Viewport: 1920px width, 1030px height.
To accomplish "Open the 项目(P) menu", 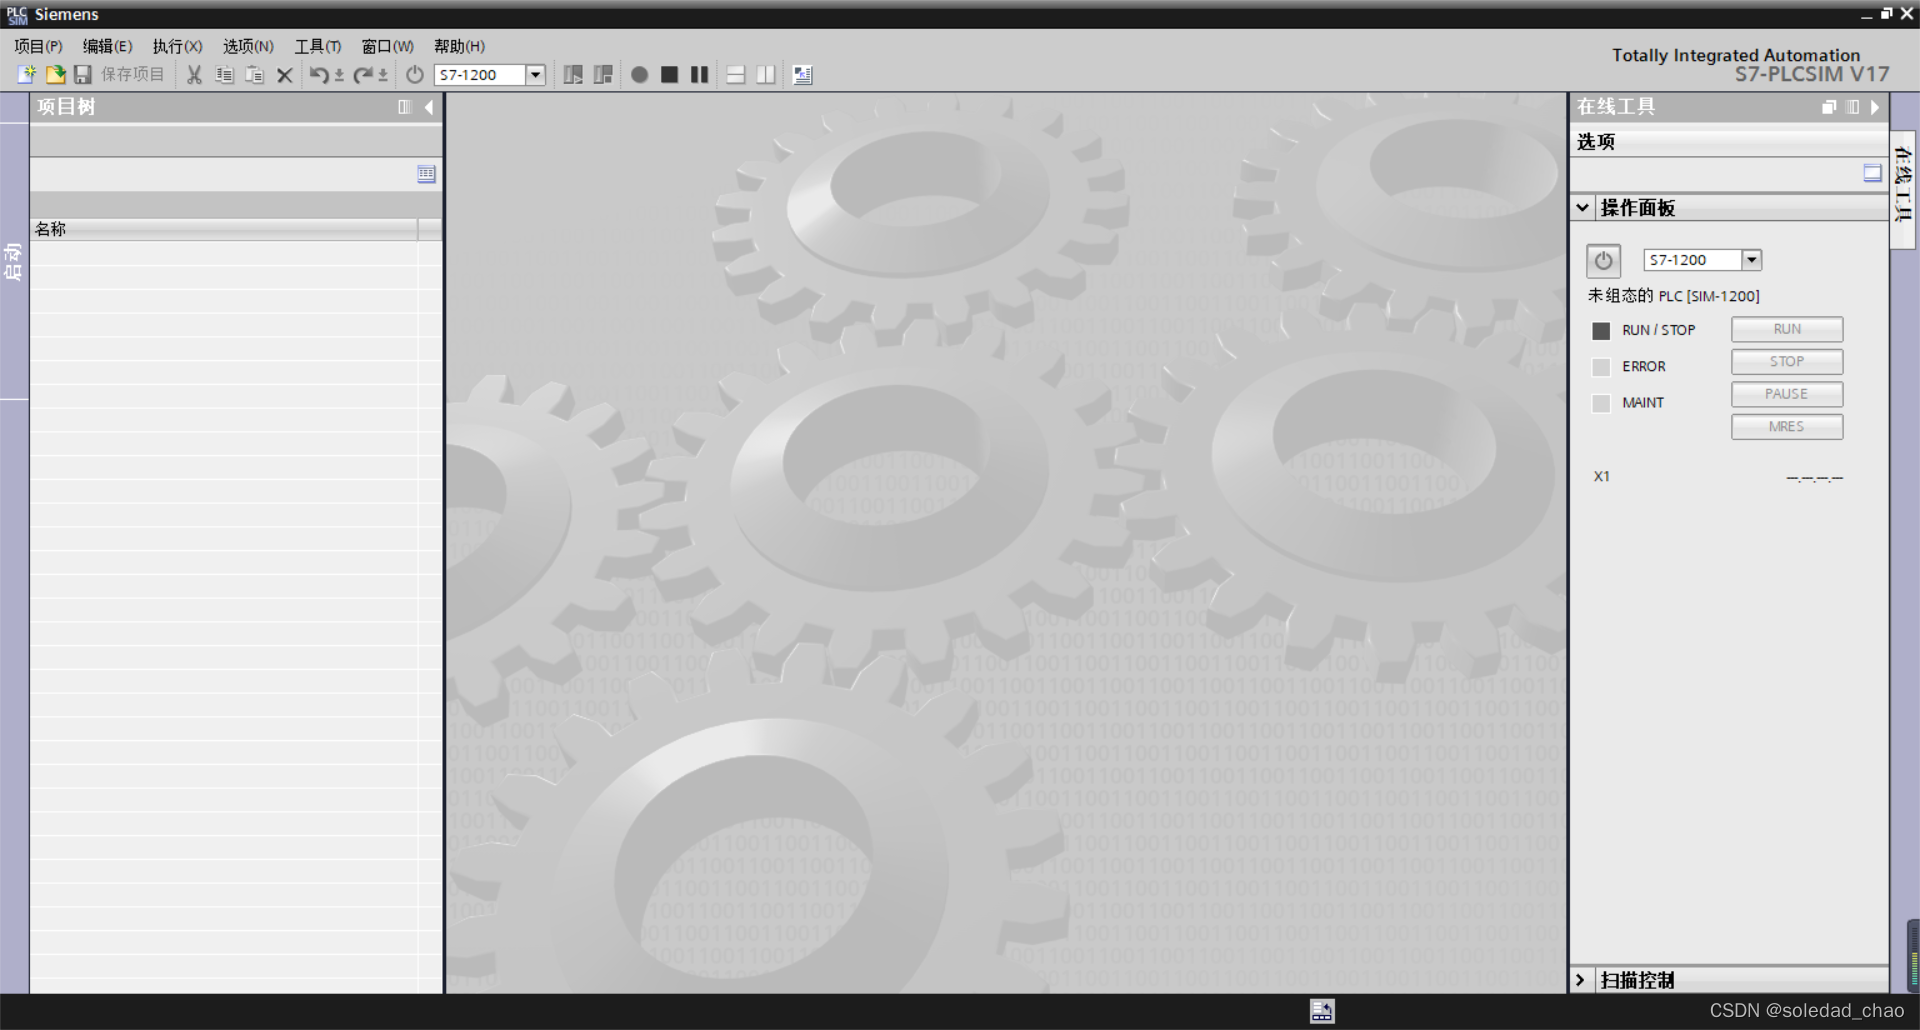I will [x=38, y=46].
